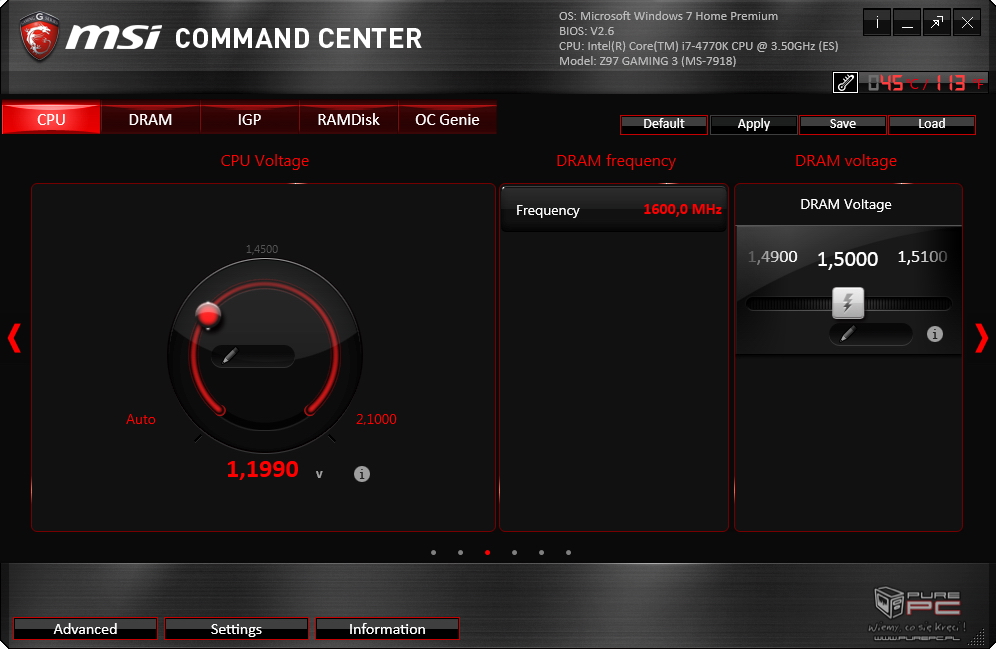Select the CPU tab
Image resolution: width=996 pixels, height=649 pixels.
(x=51, y=119)
